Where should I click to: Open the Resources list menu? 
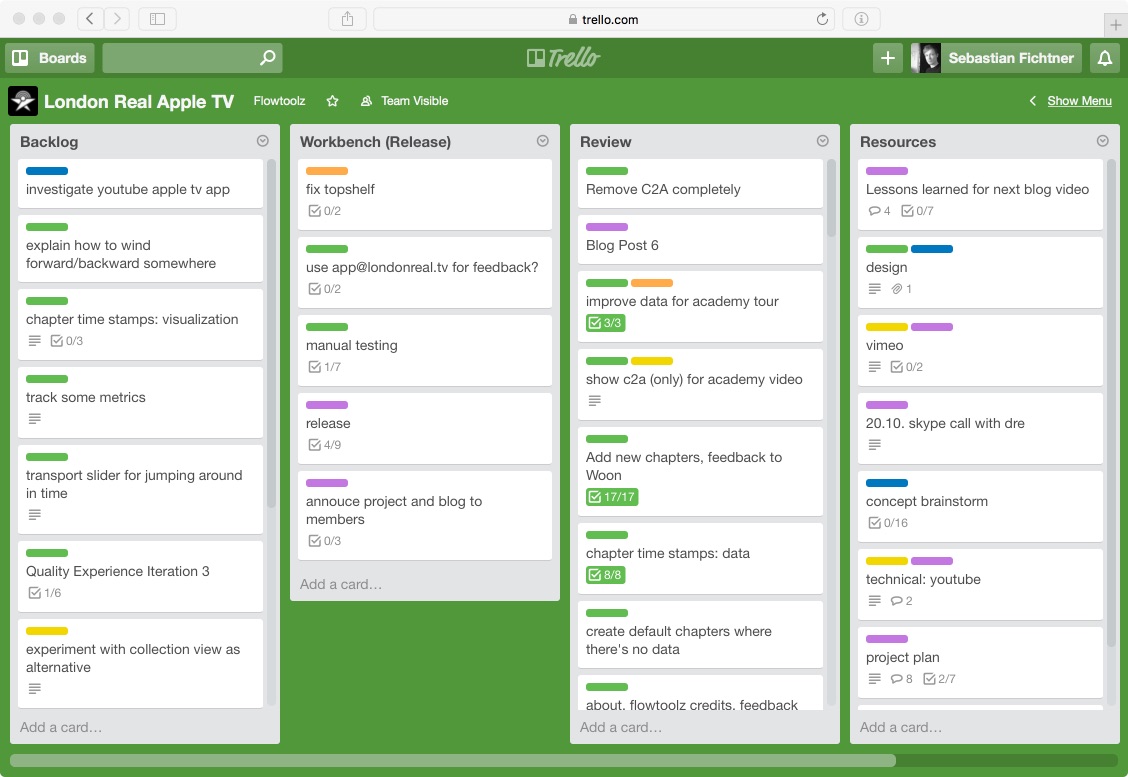click(x=1102, y=141)
